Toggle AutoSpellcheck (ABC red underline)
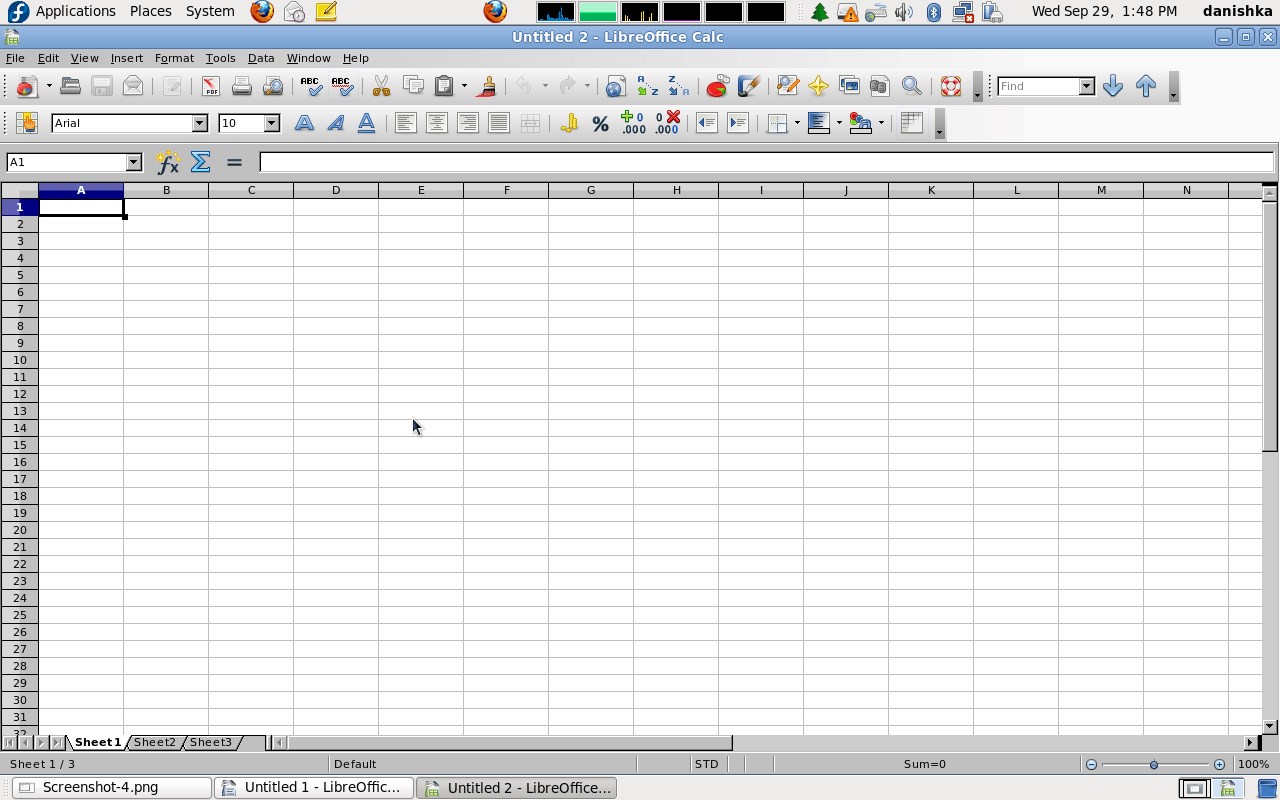1280x800 pixels. (342, 86)
